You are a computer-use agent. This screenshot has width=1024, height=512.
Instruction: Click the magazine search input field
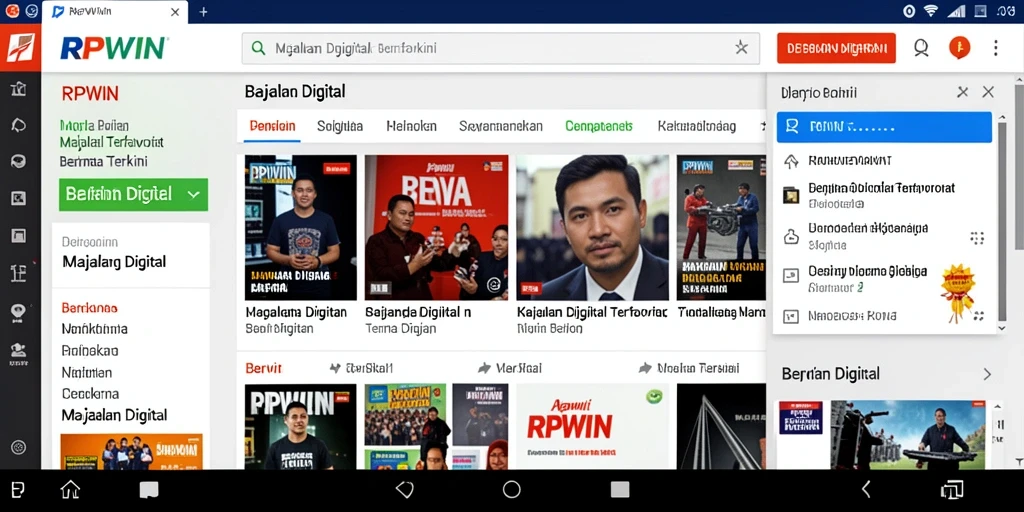[x=500, y=48]
